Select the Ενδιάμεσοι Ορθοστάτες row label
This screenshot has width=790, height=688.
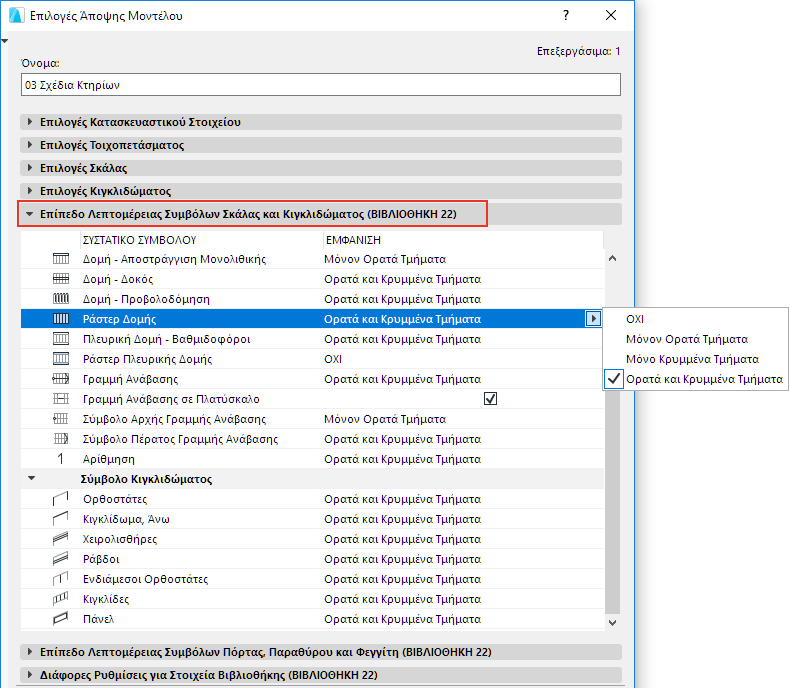click(x=146, y=579)
